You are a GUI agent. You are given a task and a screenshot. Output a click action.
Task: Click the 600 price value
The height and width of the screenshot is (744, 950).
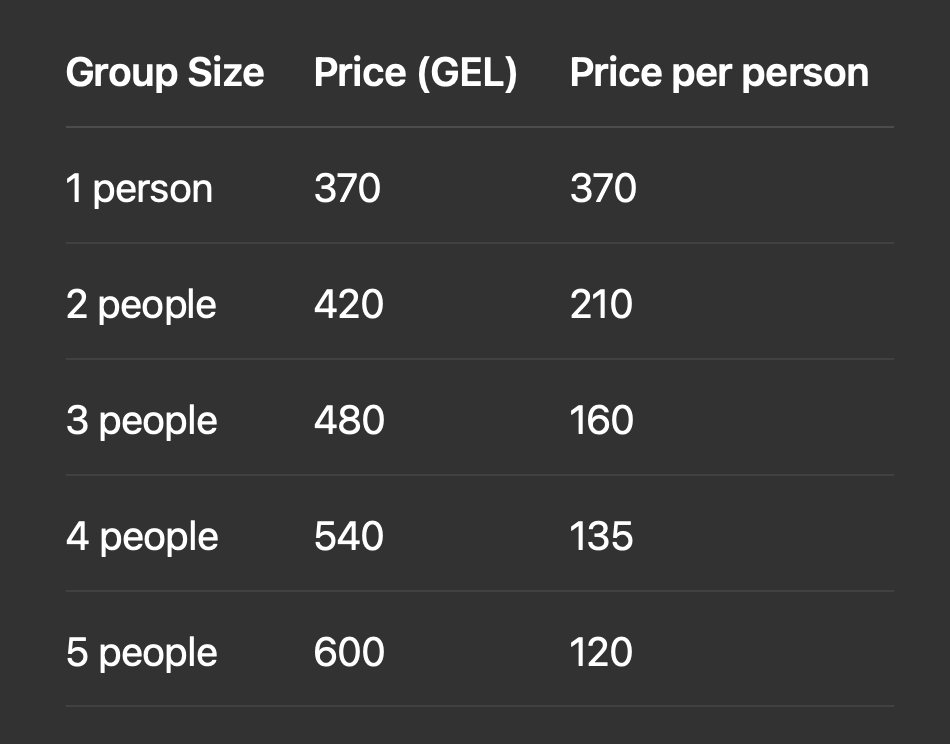click(x=350, y=653)
